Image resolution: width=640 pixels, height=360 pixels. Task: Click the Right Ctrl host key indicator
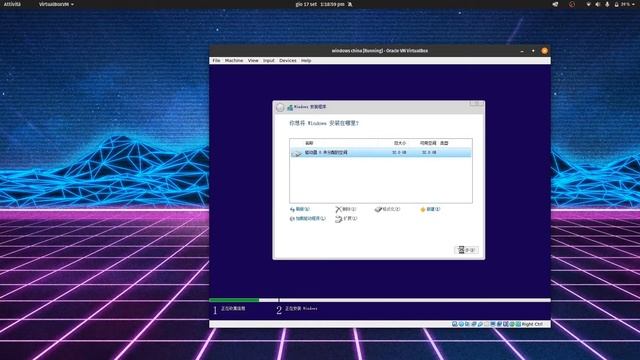(532, 324)
